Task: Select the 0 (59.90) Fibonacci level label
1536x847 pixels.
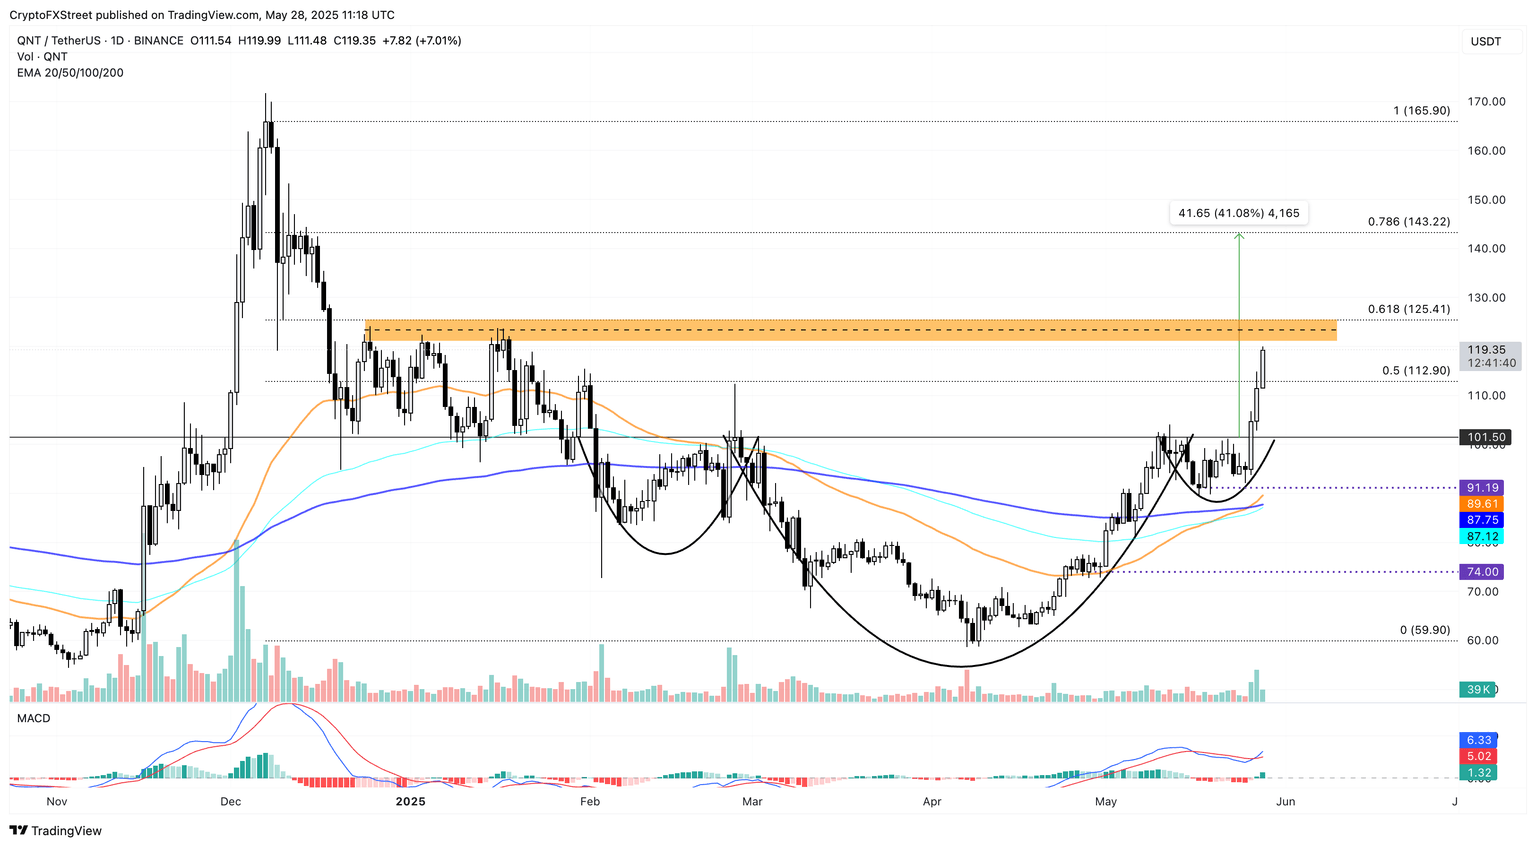Action: (x=1425, y=630)
